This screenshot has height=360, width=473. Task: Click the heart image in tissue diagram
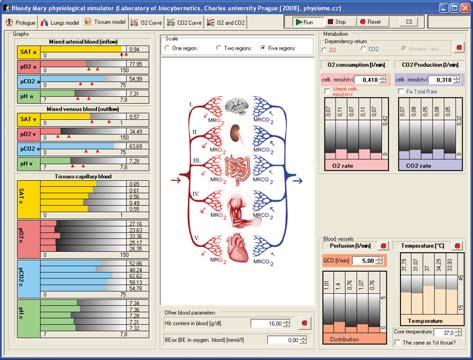tap(237, 248)
